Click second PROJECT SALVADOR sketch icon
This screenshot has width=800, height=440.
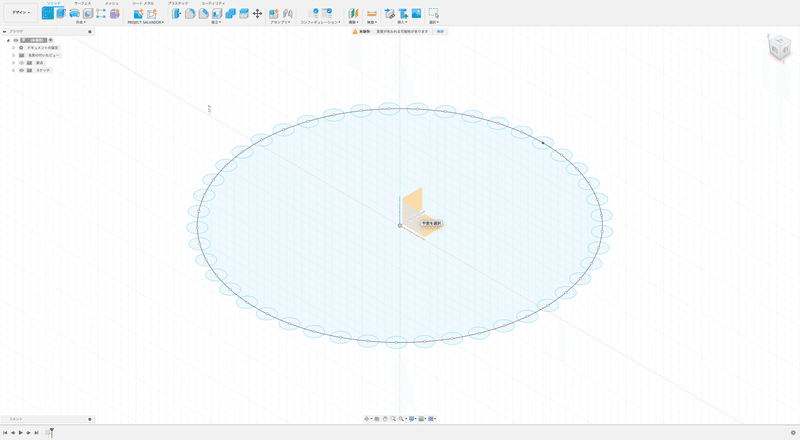click(x=152, y=14)
